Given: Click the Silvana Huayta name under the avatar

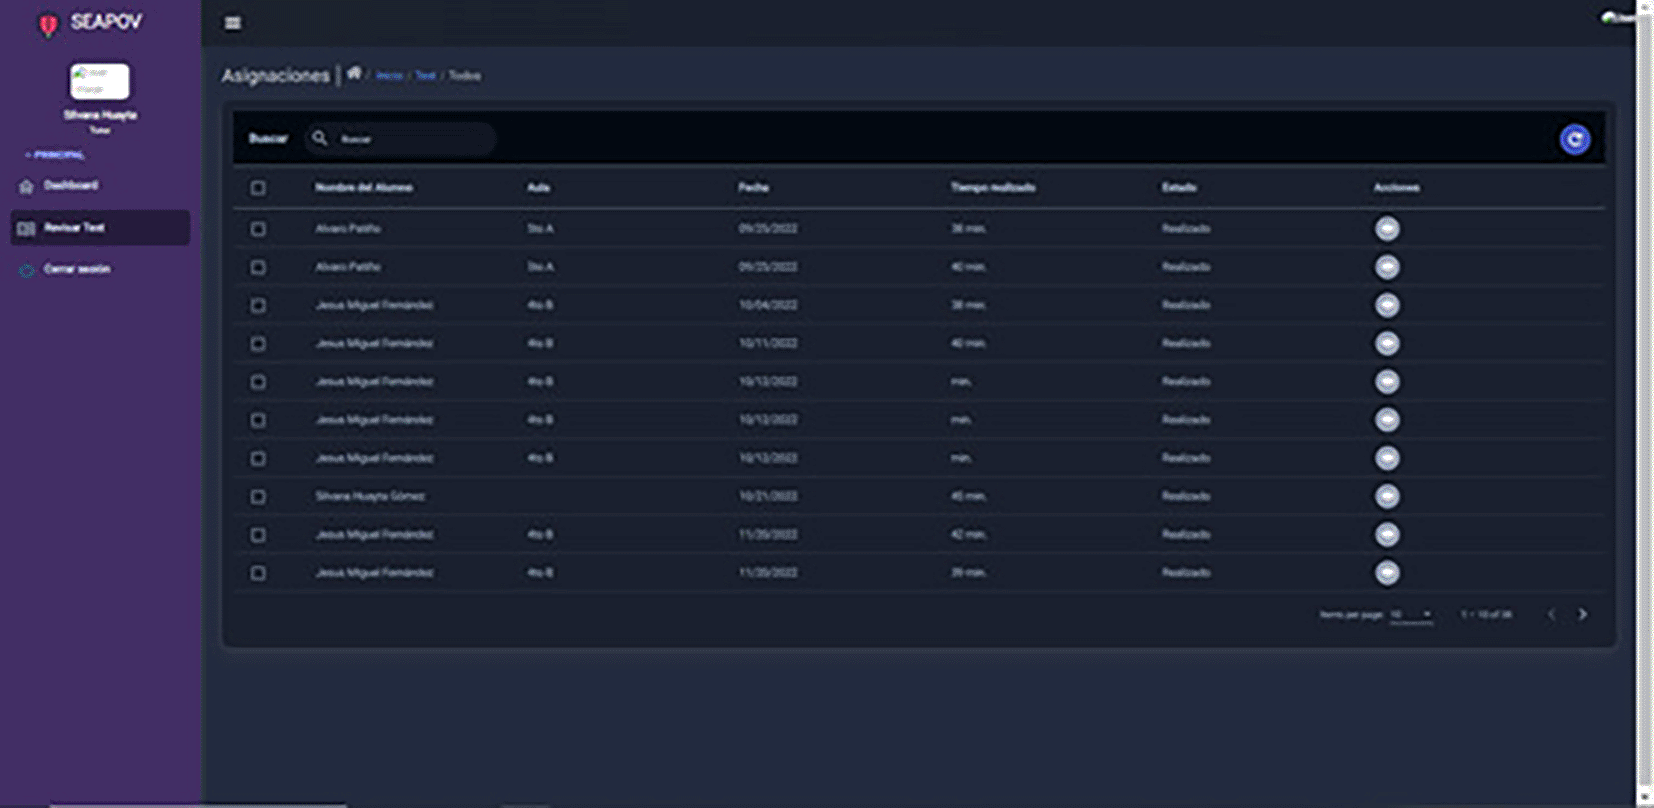Looking at the screenshot, I should (x=100, y=115).
